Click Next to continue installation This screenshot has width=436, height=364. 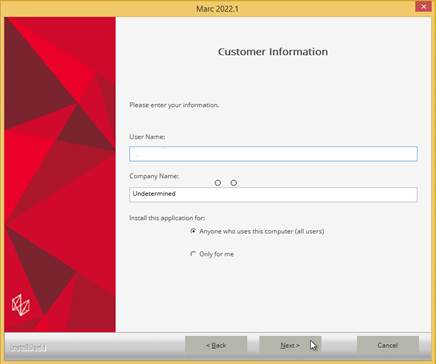tap(290, 345)
